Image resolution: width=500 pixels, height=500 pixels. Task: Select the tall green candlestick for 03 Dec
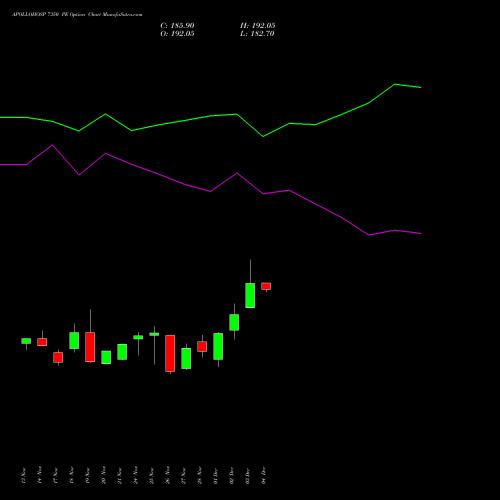pos(250,295)
